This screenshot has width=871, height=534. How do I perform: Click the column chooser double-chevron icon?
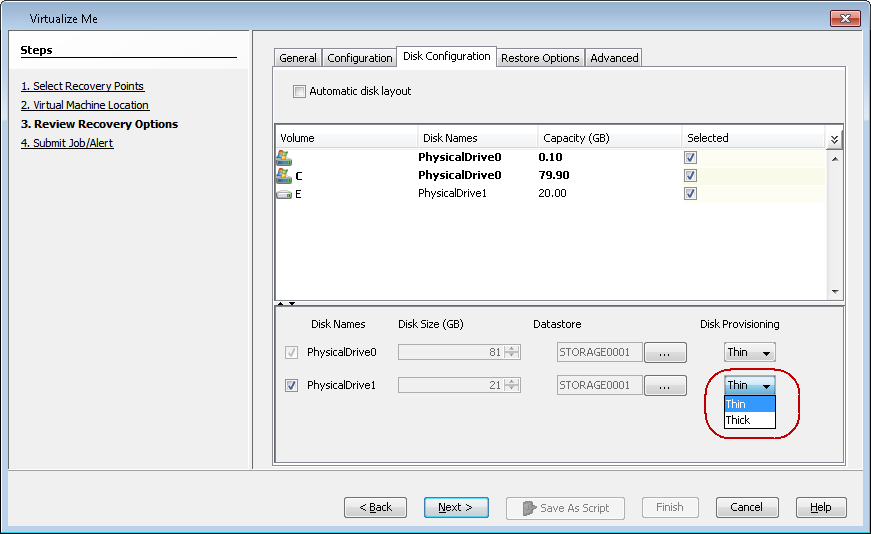coord(834,139)
